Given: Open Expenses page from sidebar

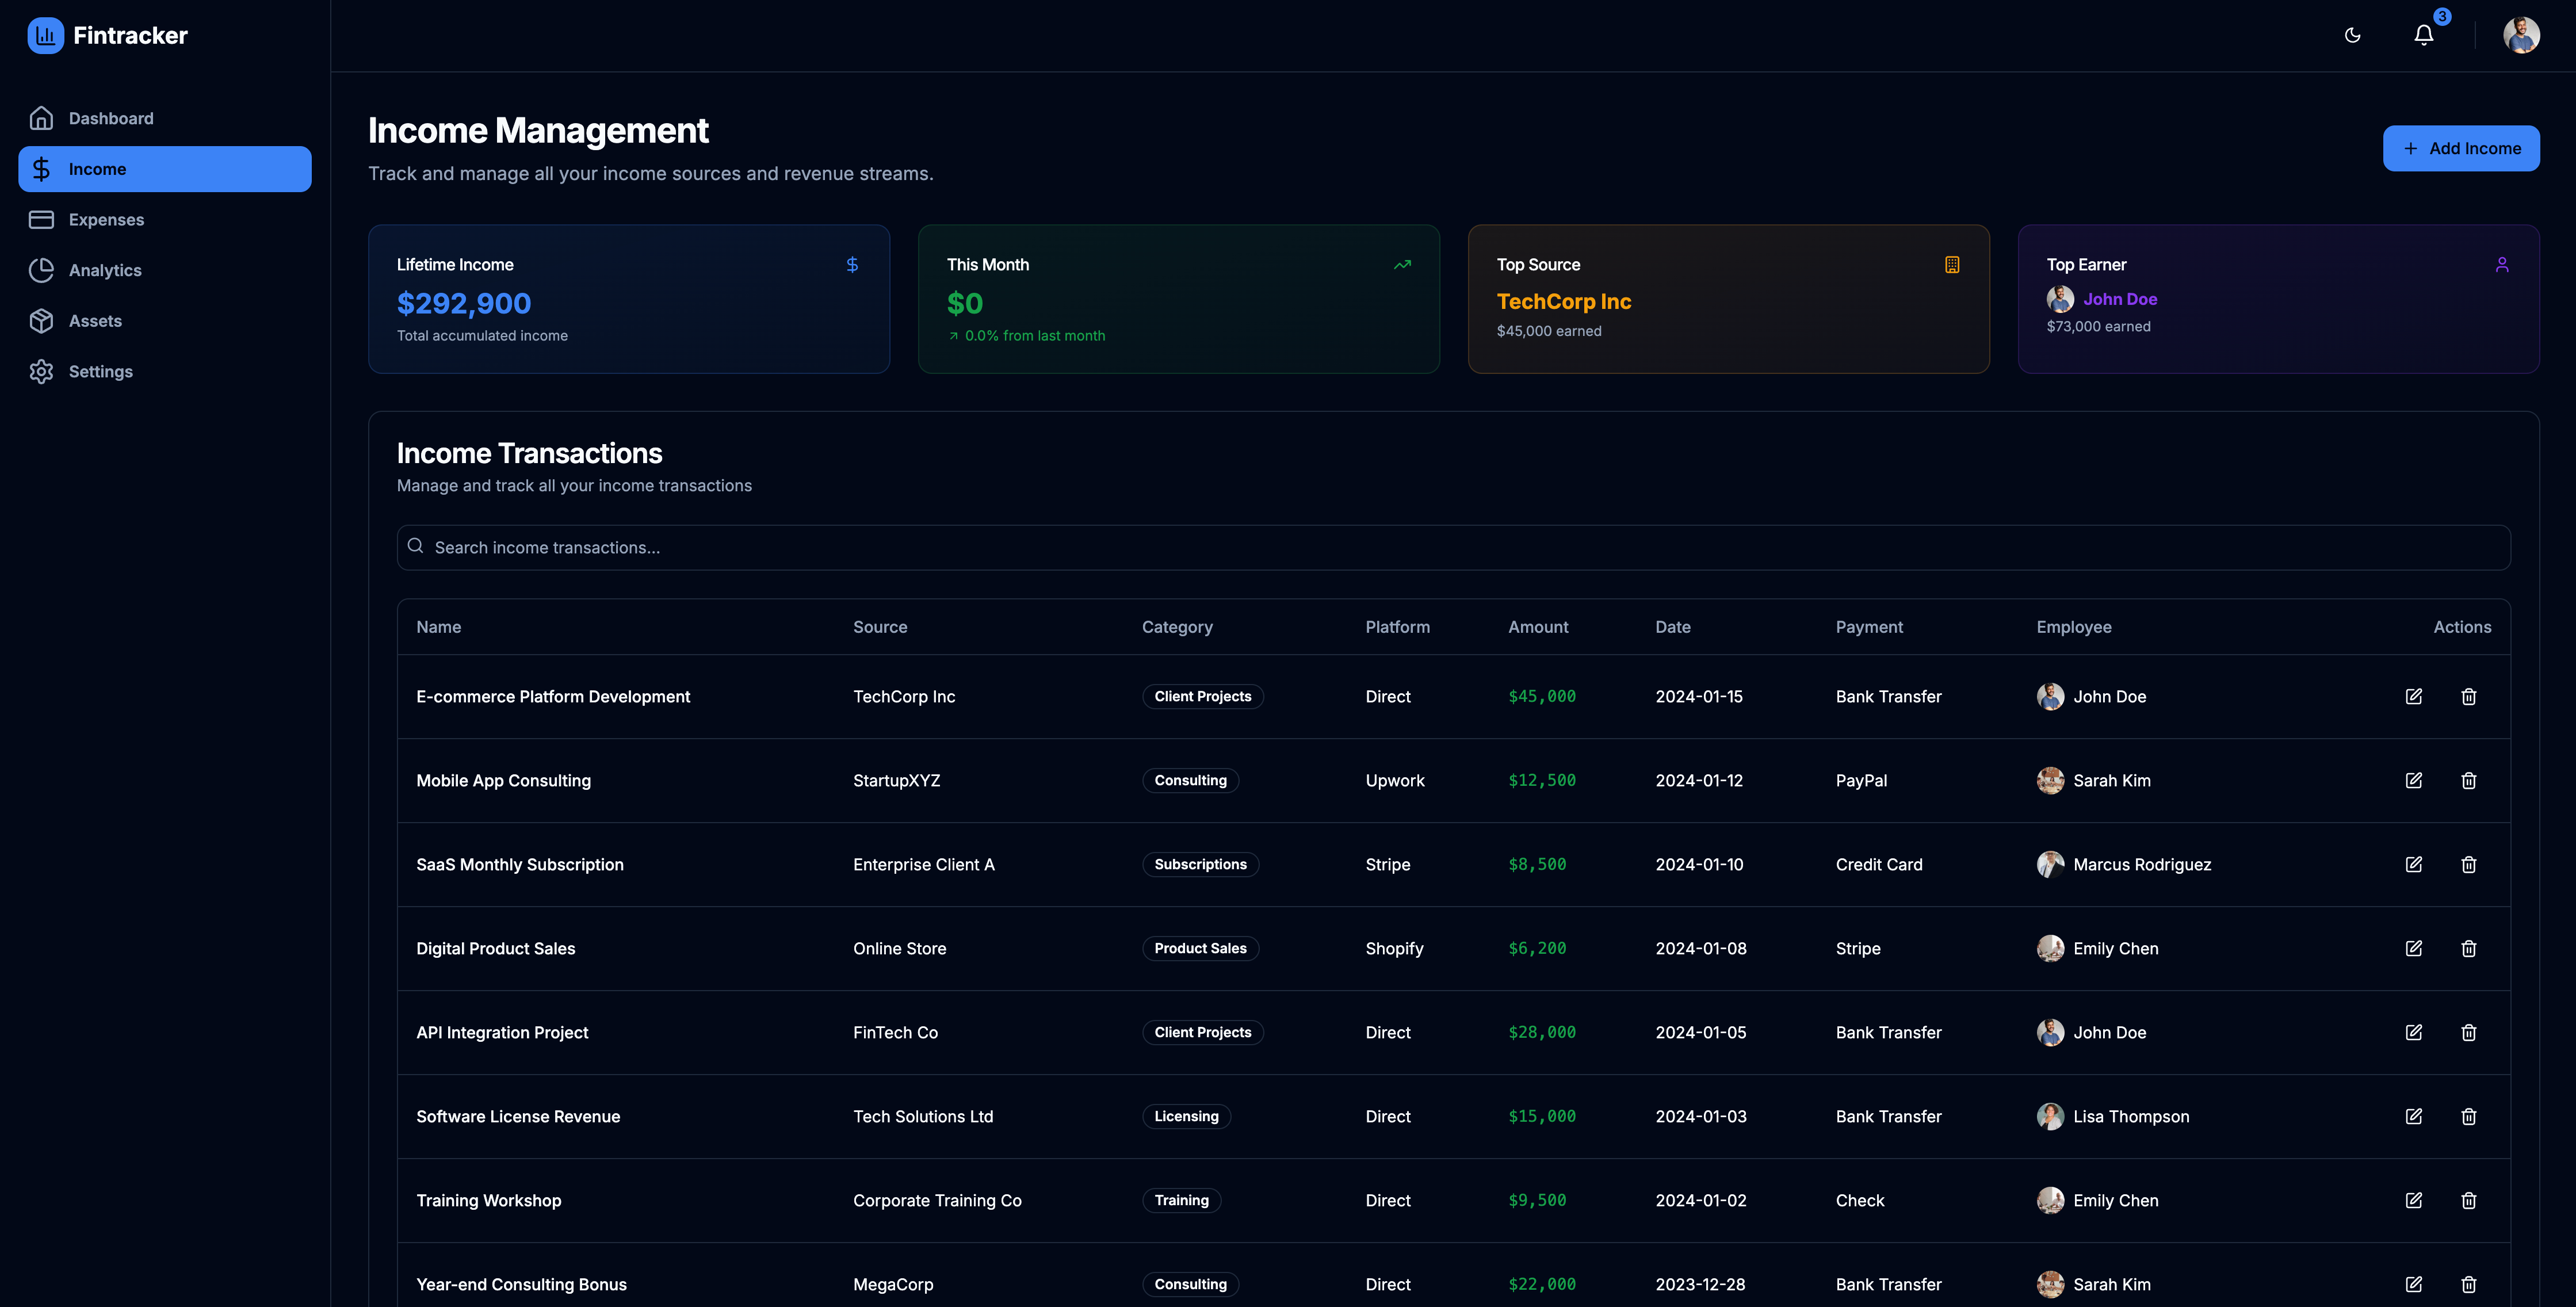Looking at the screenshot, I should point(106,219).
